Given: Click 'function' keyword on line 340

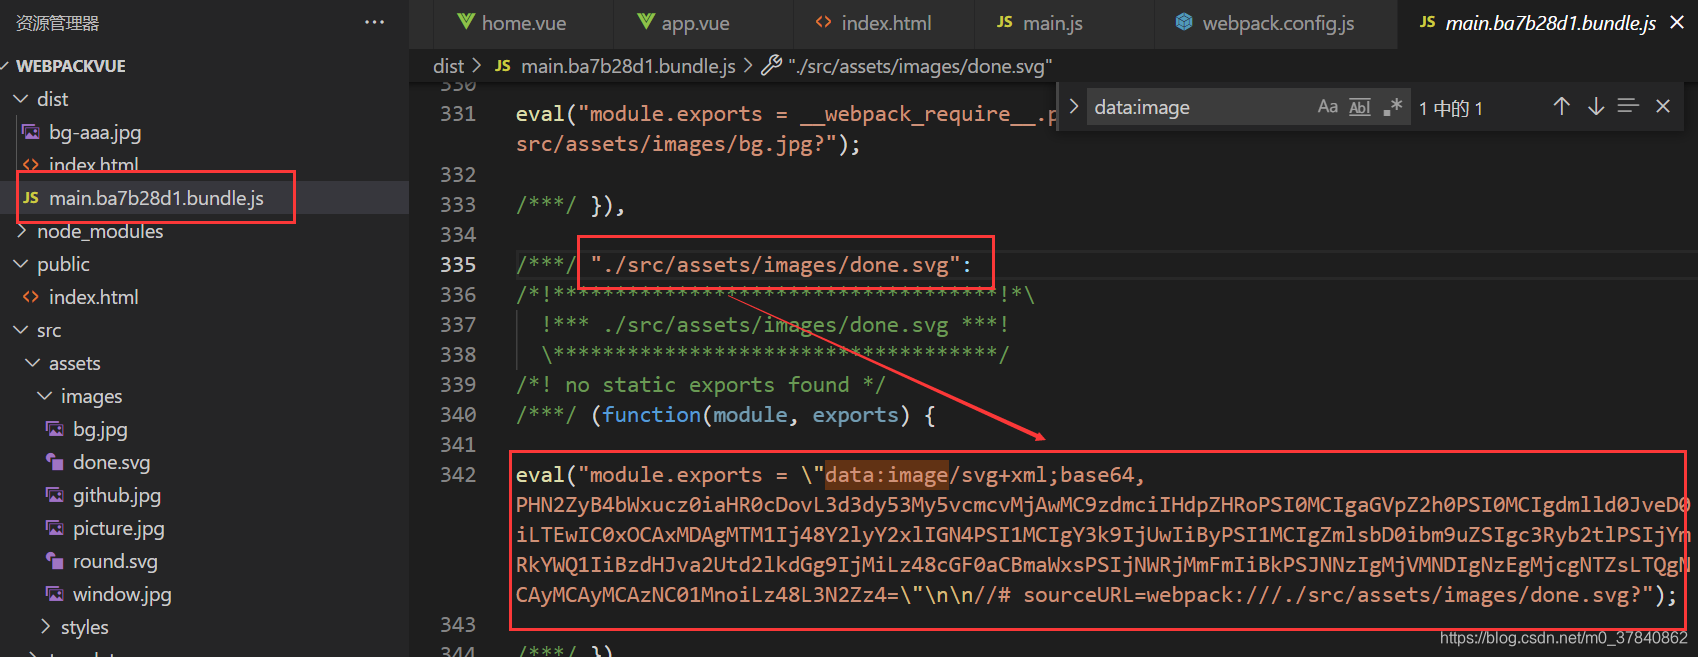Looking at the screenshot, I should (x=651, y=414).
